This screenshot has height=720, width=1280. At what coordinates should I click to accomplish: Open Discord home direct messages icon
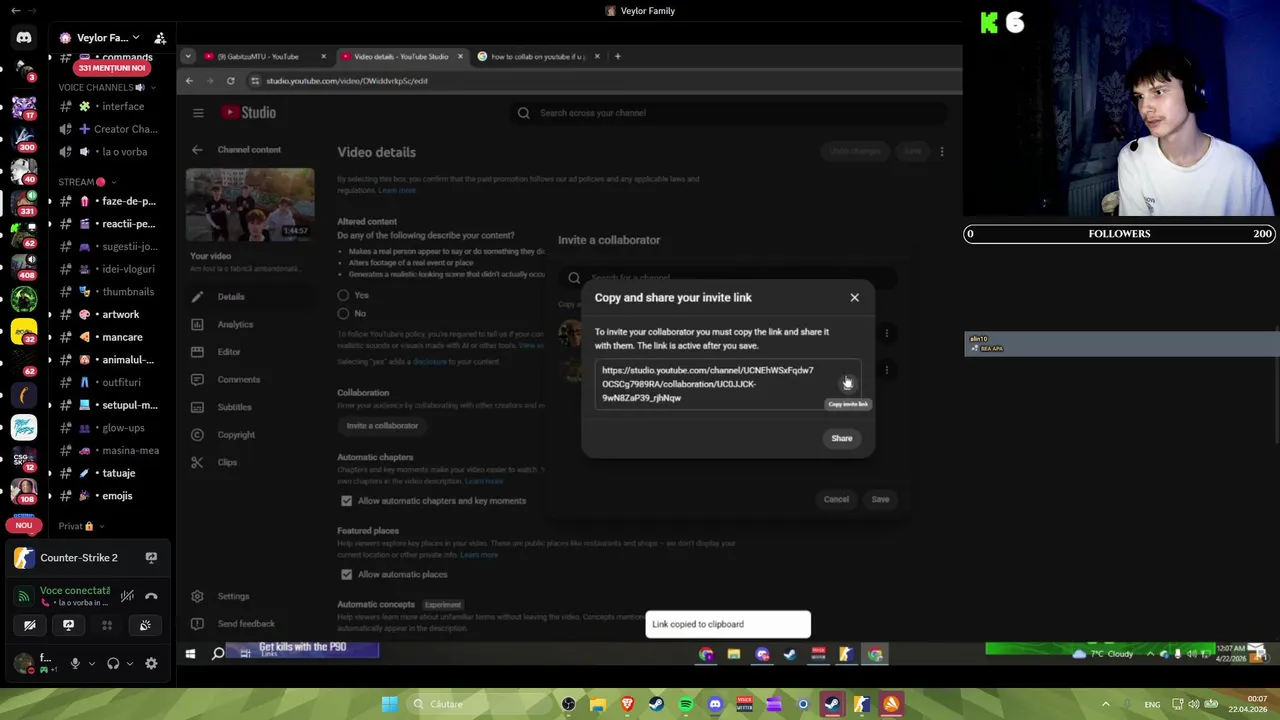[24, 38]
